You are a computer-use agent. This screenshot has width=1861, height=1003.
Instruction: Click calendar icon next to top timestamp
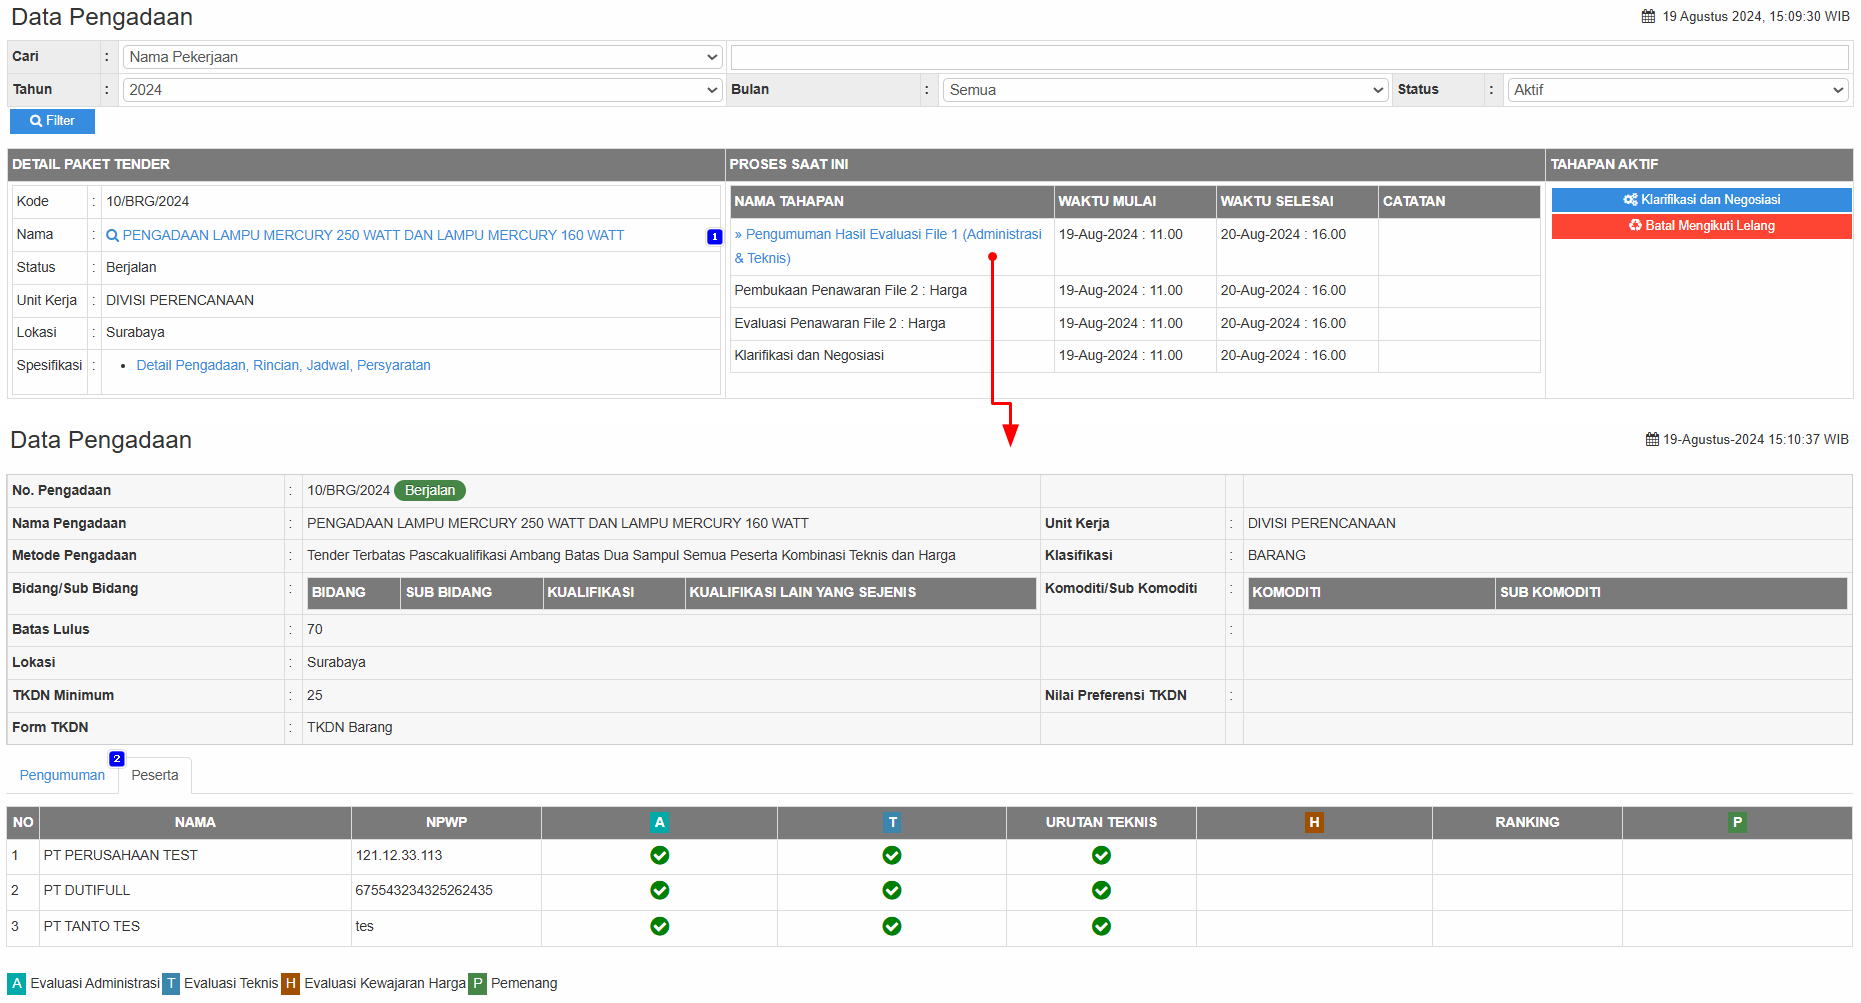coord(1648,17)
